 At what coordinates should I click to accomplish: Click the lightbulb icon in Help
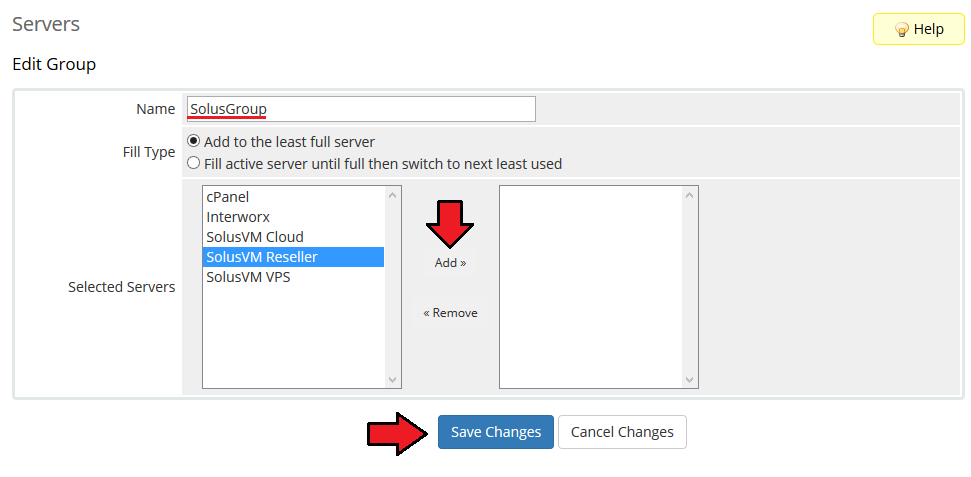click(x=902, y=29)
